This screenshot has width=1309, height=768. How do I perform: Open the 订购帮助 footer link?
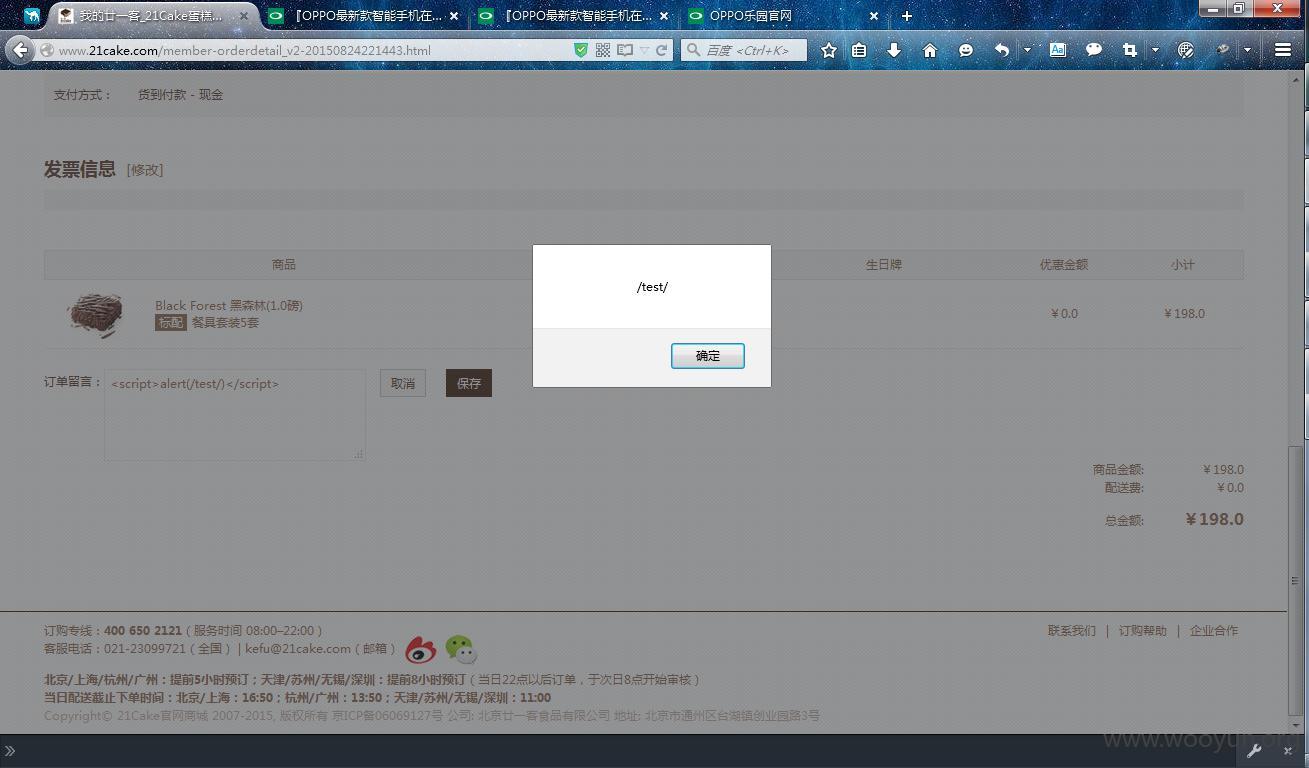(x=1143, y=631)
